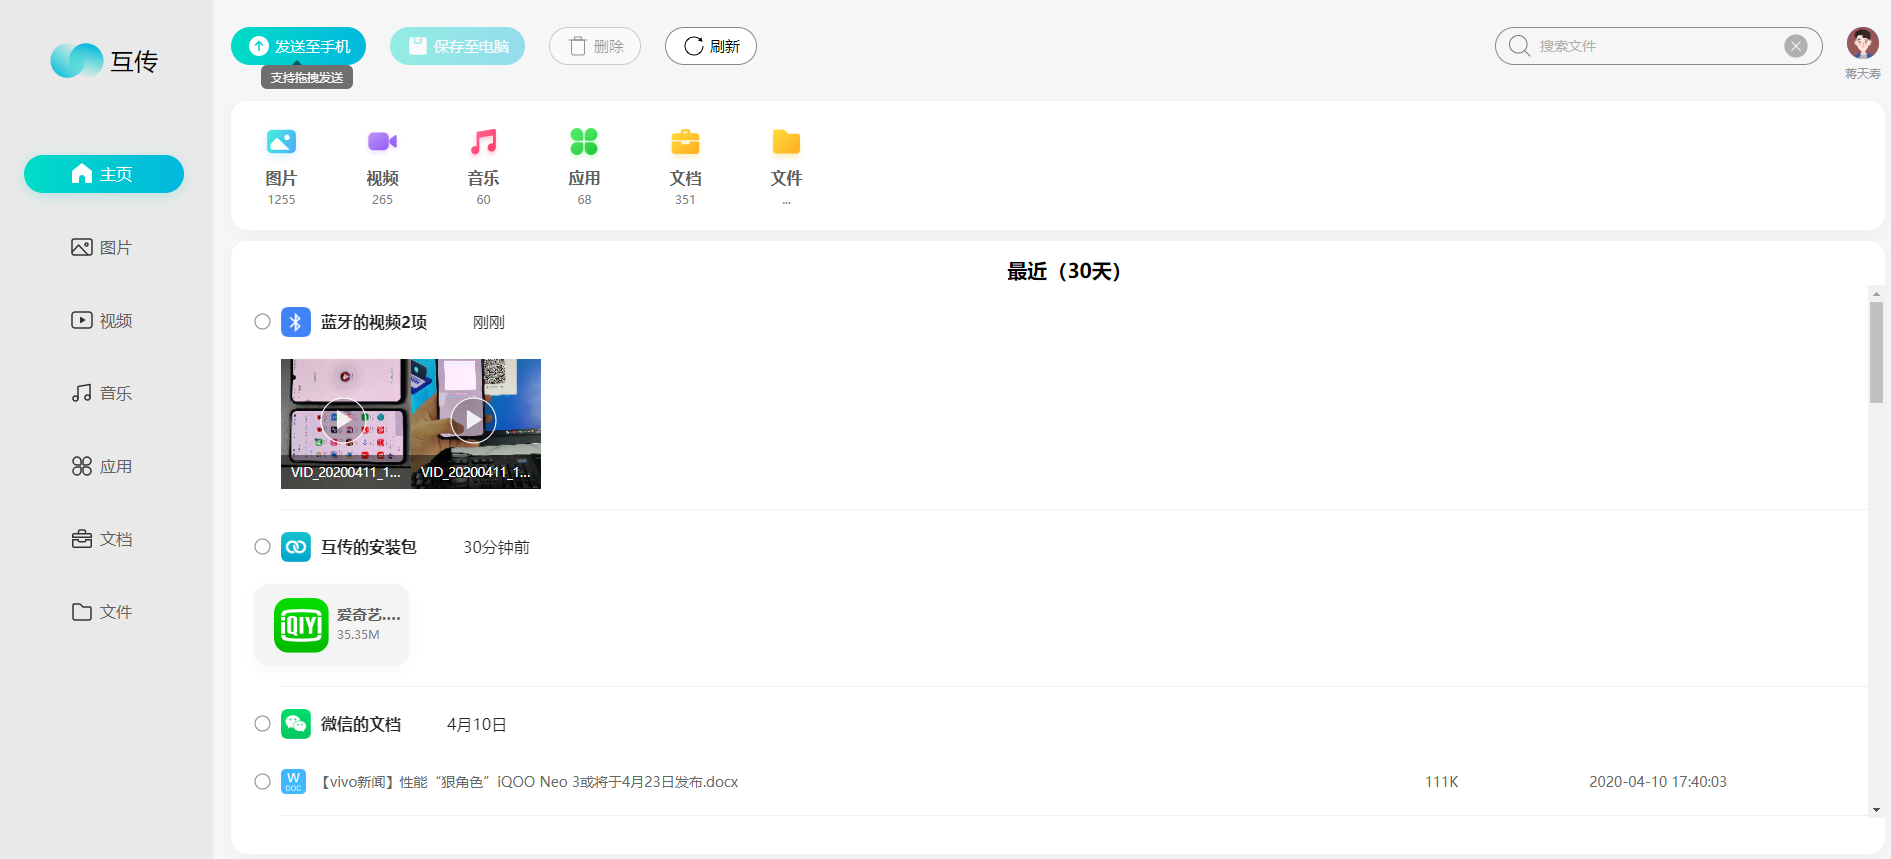1891x859 pixels.
Task: Open the 文档 category tile with 351 items
Action: (685, 166)
